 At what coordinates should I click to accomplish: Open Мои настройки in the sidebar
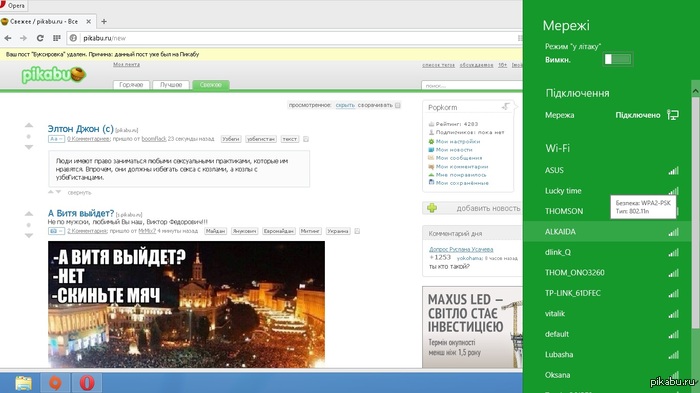[458, 142]
